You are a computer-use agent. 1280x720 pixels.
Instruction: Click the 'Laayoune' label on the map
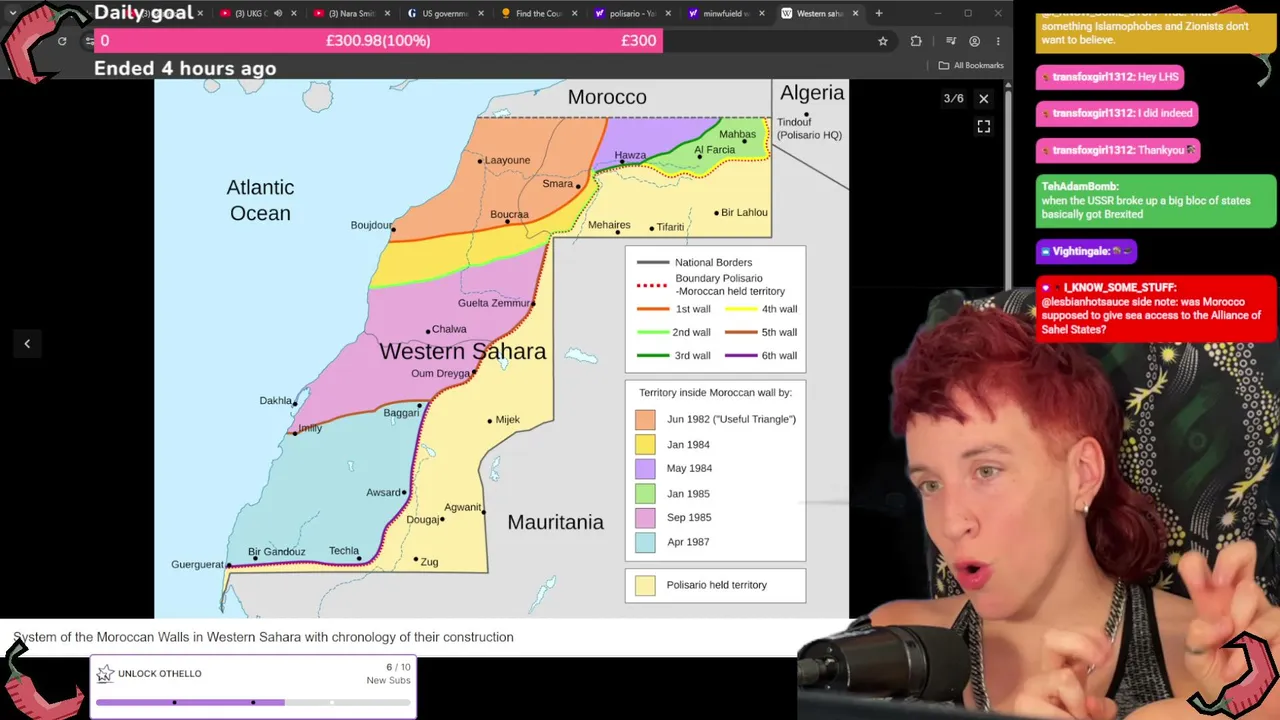coord(507,160)
